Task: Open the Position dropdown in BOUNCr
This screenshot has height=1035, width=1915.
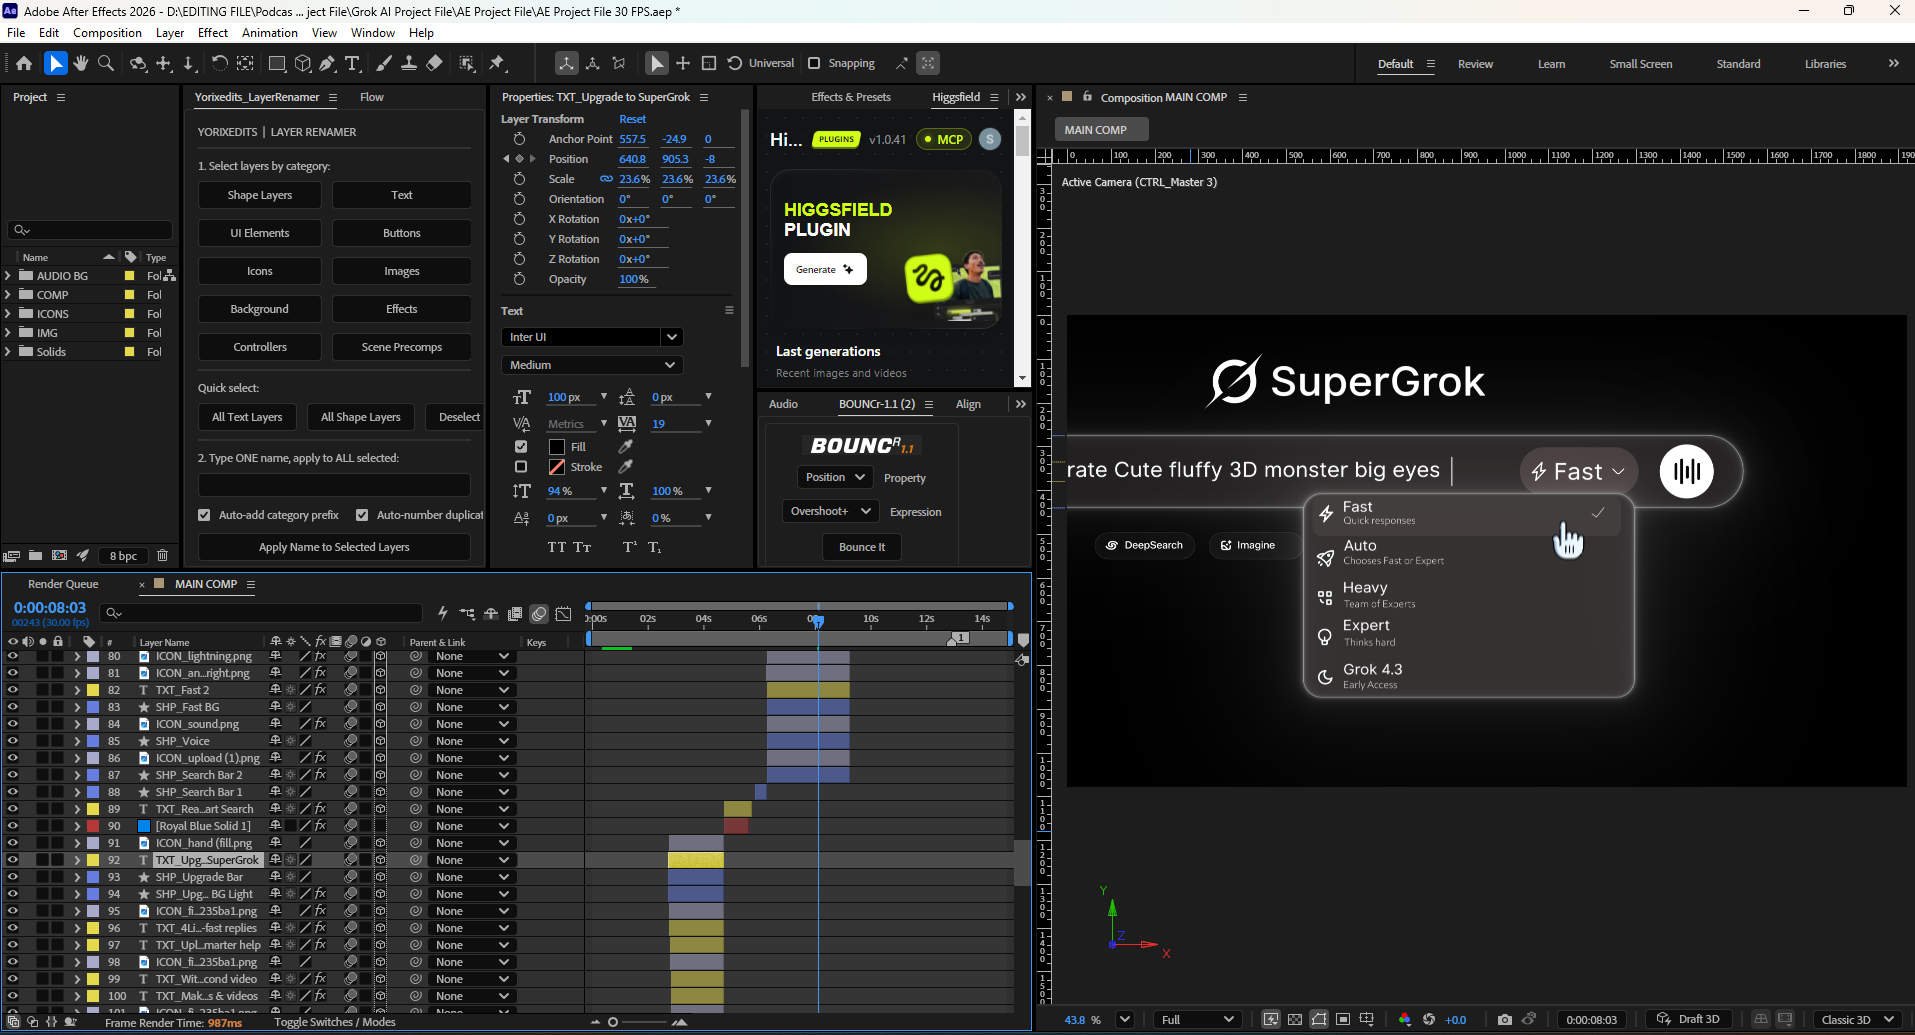Action: (835, 477)
